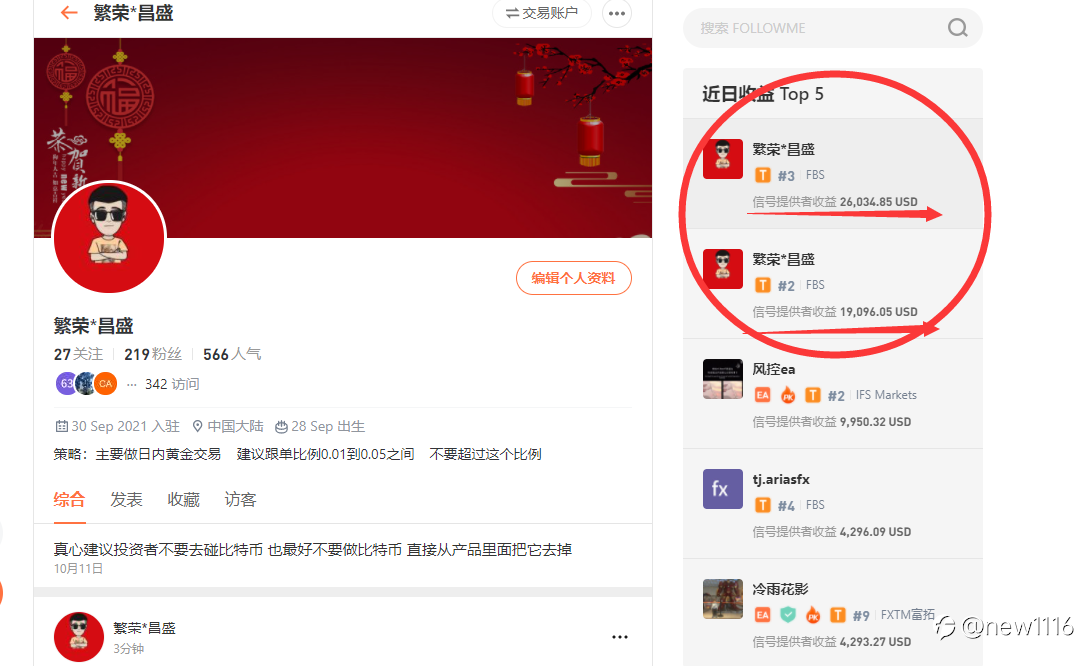This screenshot has height=666, width=1086.
Task: Click the purple fx avatar for tj.ariasfx
Action: tap(722, 489)
